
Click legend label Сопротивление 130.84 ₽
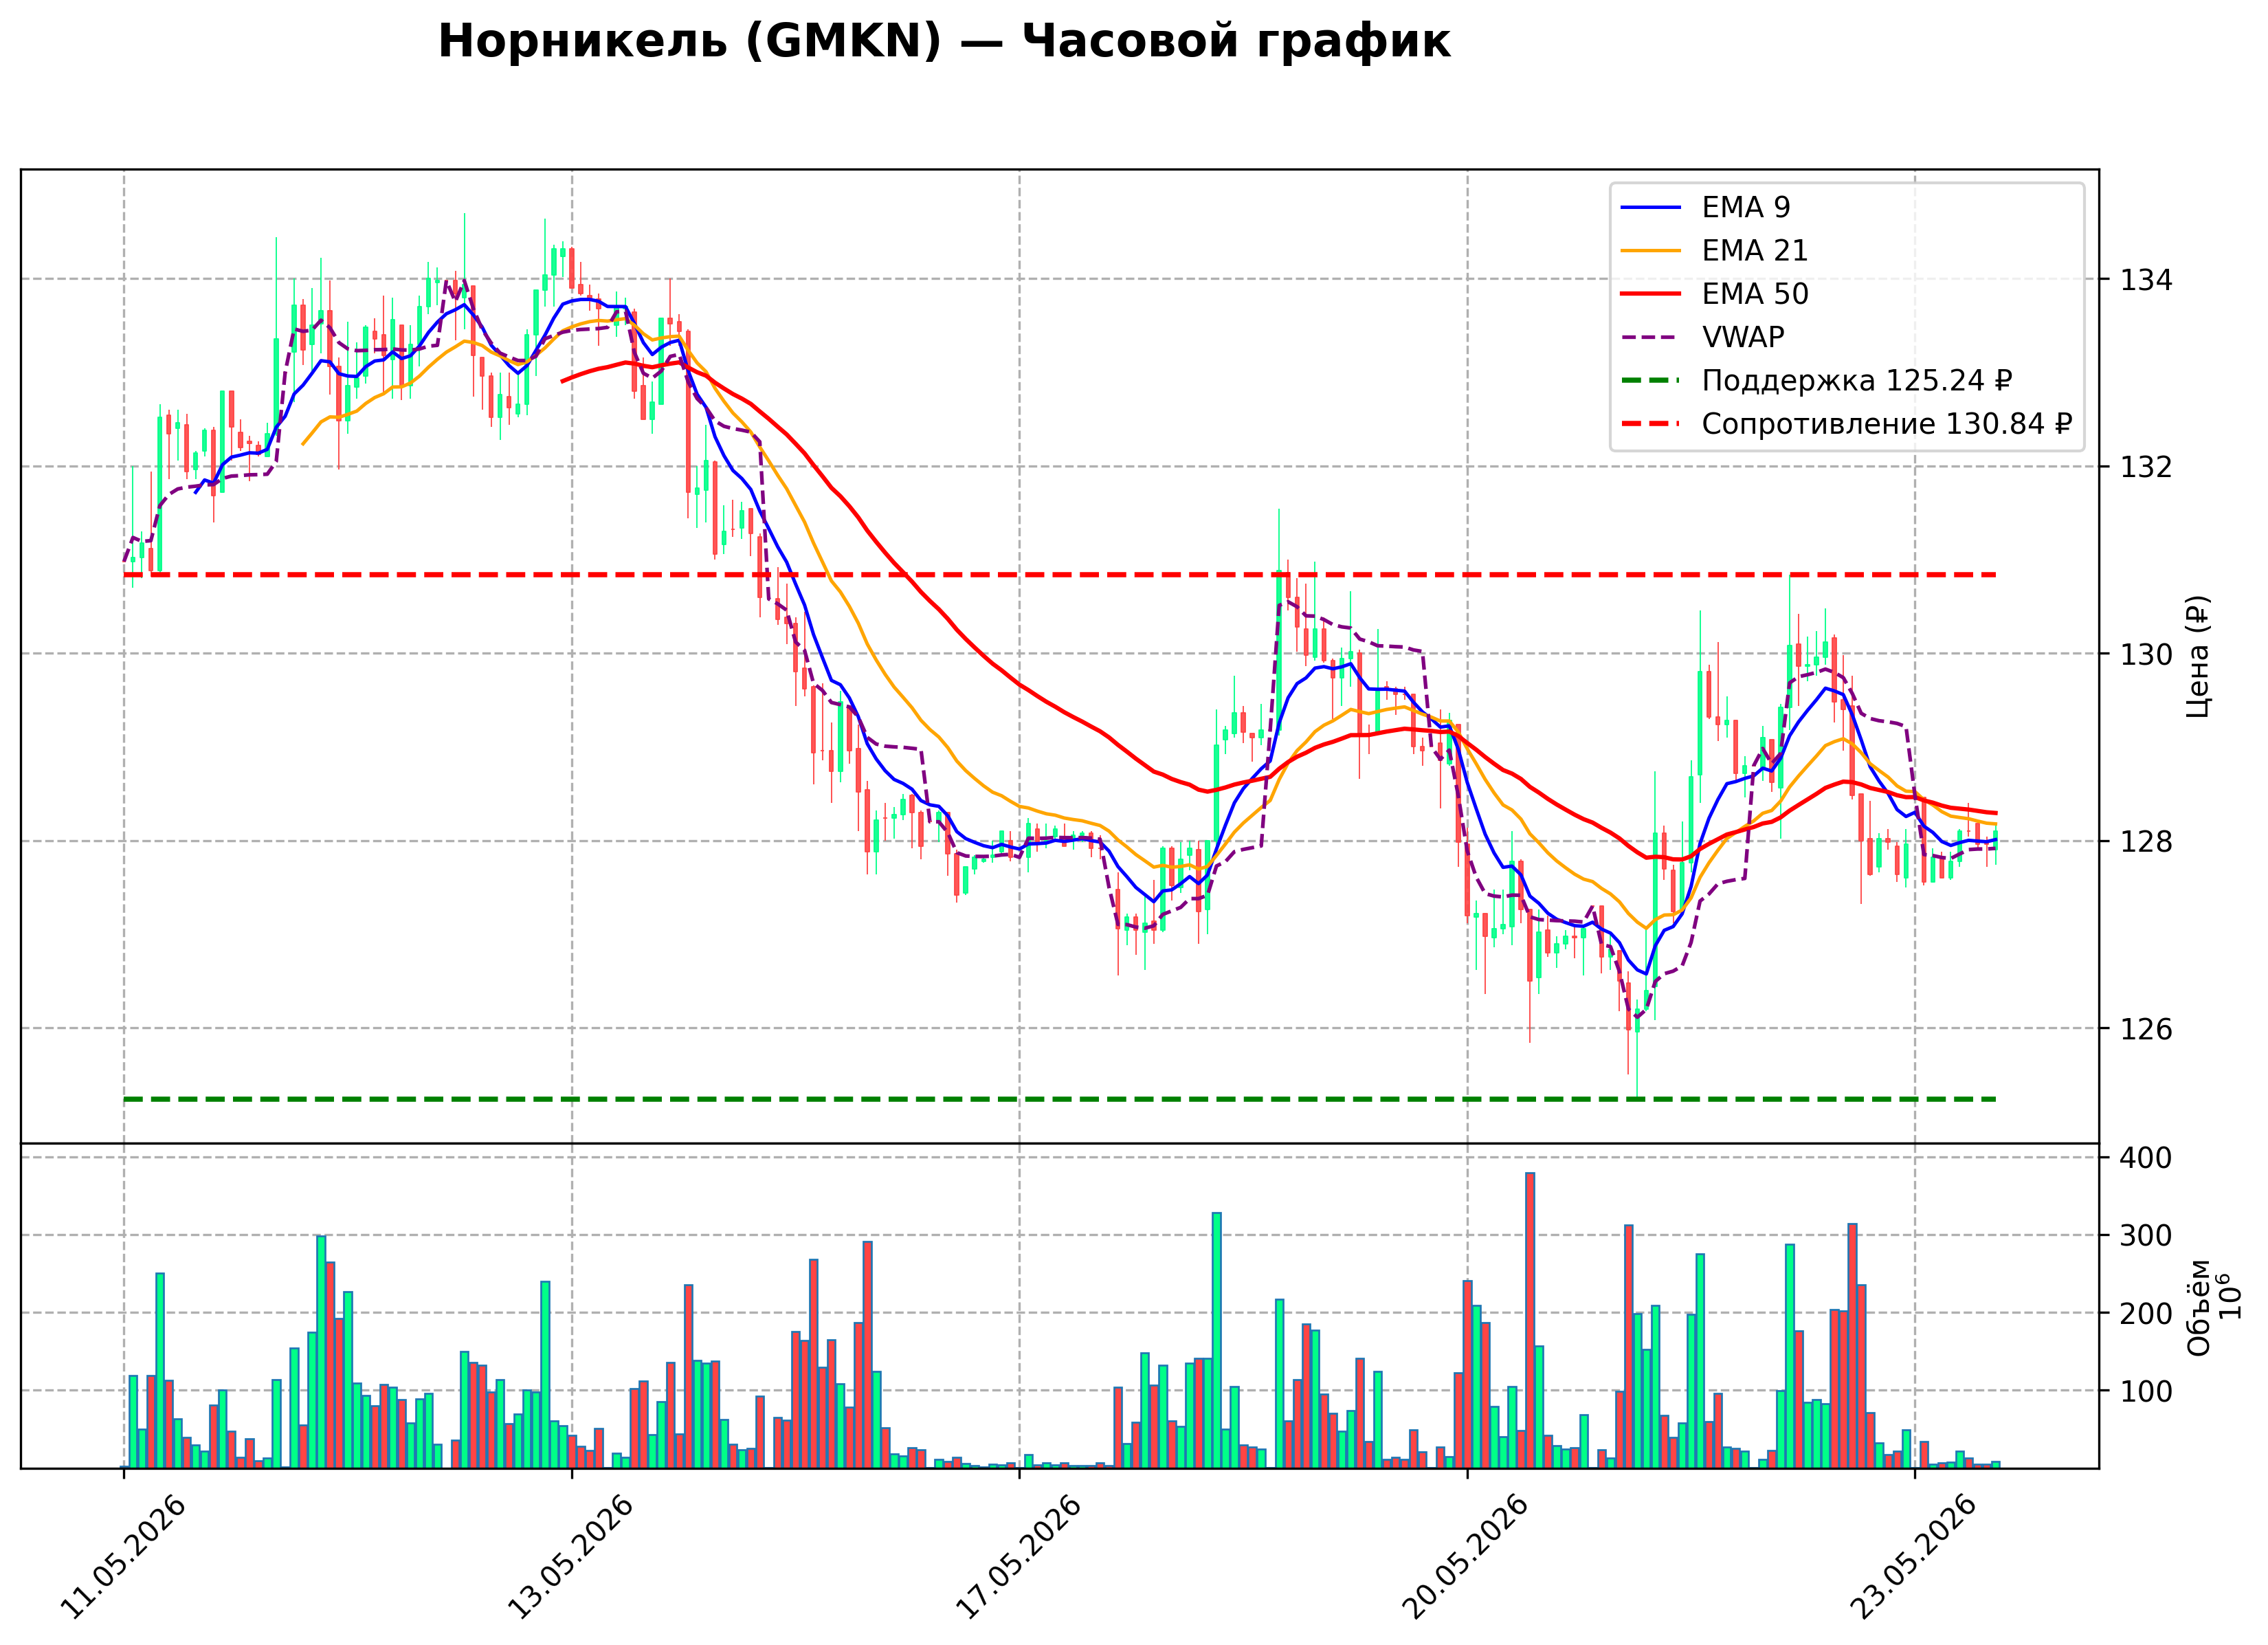(1886, 424)
